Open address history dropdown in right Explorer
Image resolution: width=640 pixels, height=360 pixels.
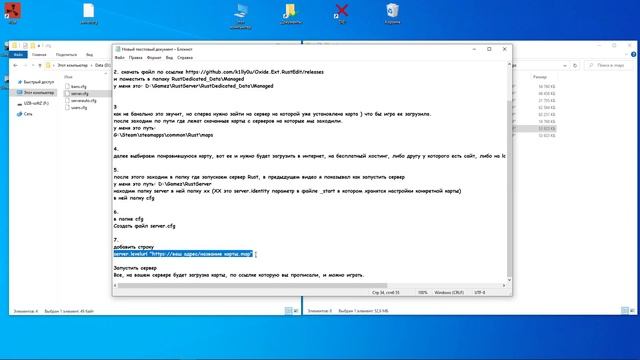[x=564, y=65]
